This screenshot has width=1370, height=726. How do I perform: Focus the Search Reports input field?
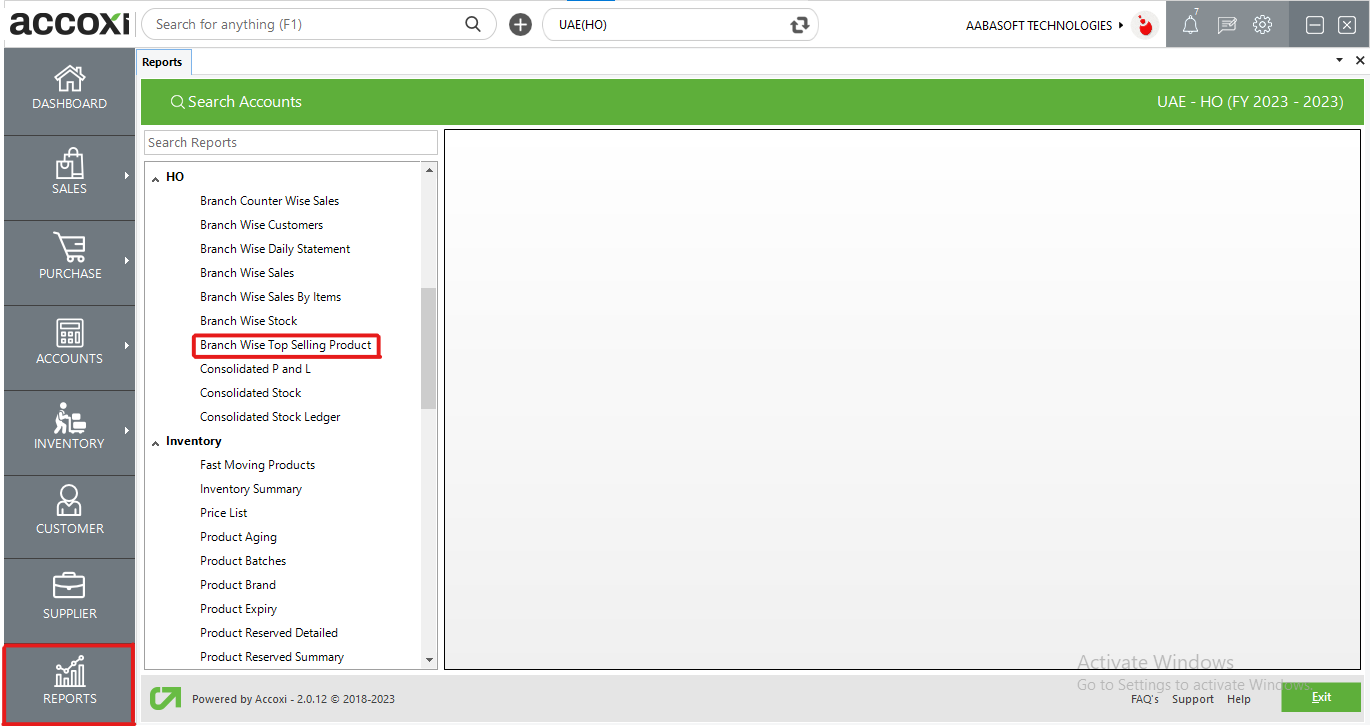[290, 143]
